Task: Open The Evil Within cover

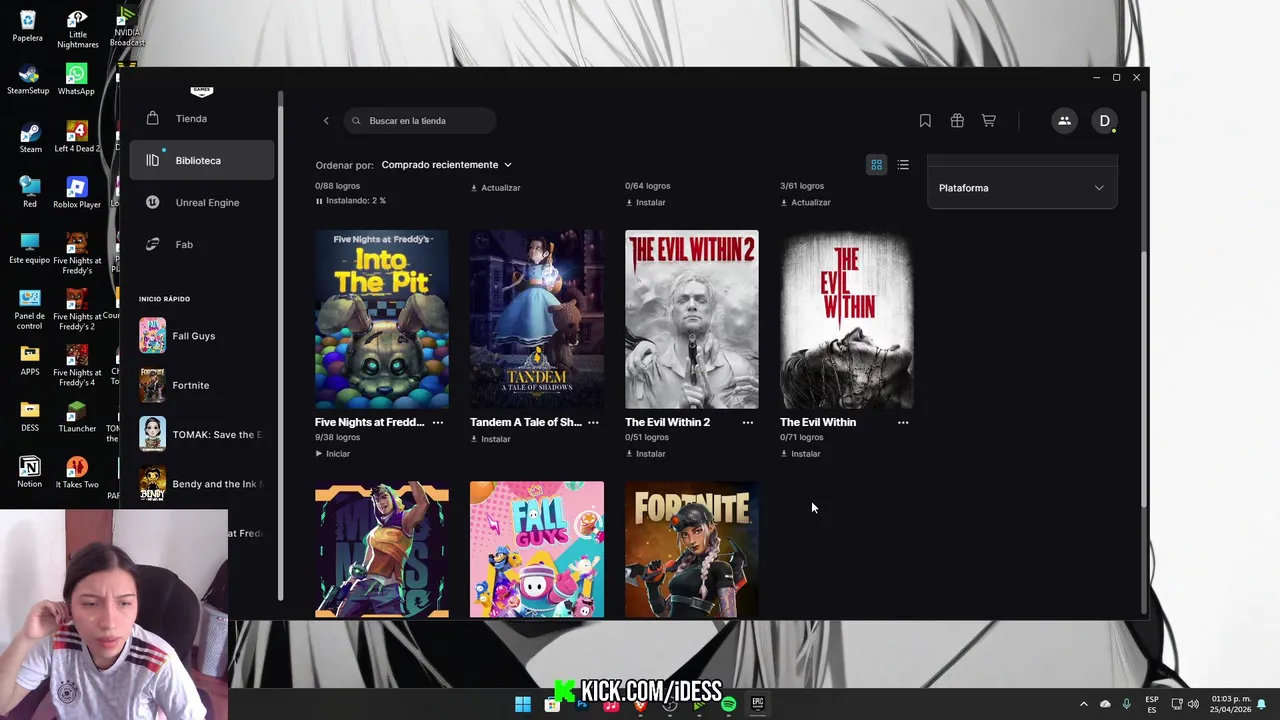Action: coord(847,319)
